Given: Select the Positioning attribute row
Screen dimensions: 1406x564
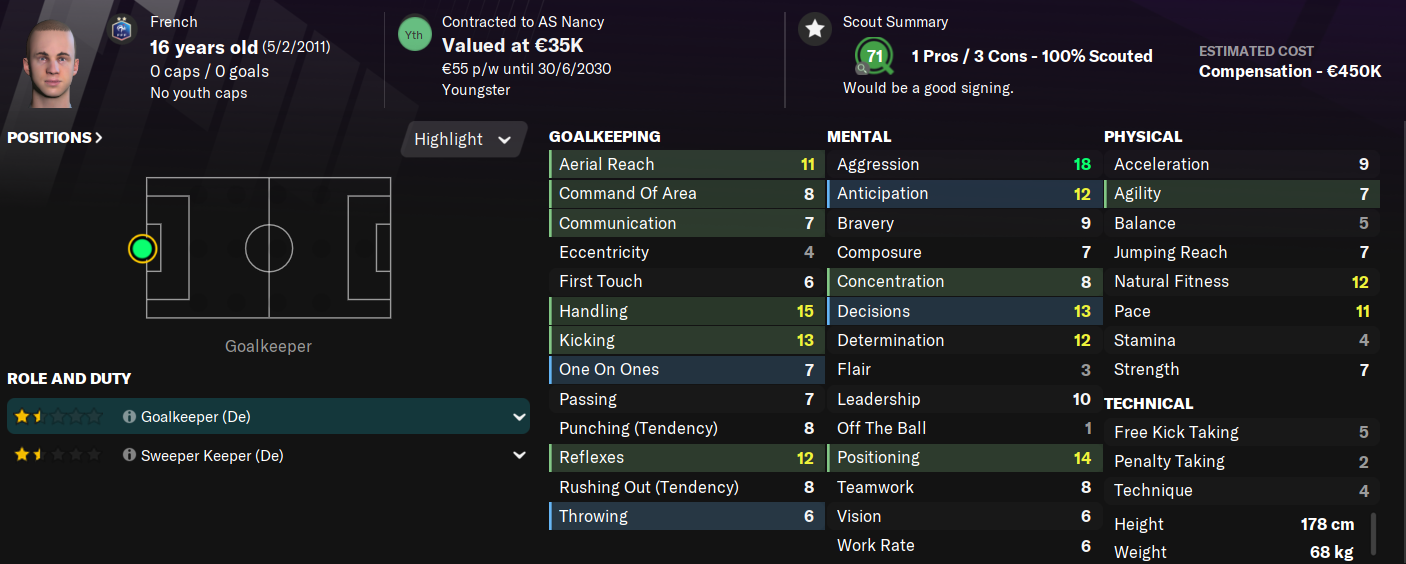Looking at the screenshot, I should click(963, 458).
